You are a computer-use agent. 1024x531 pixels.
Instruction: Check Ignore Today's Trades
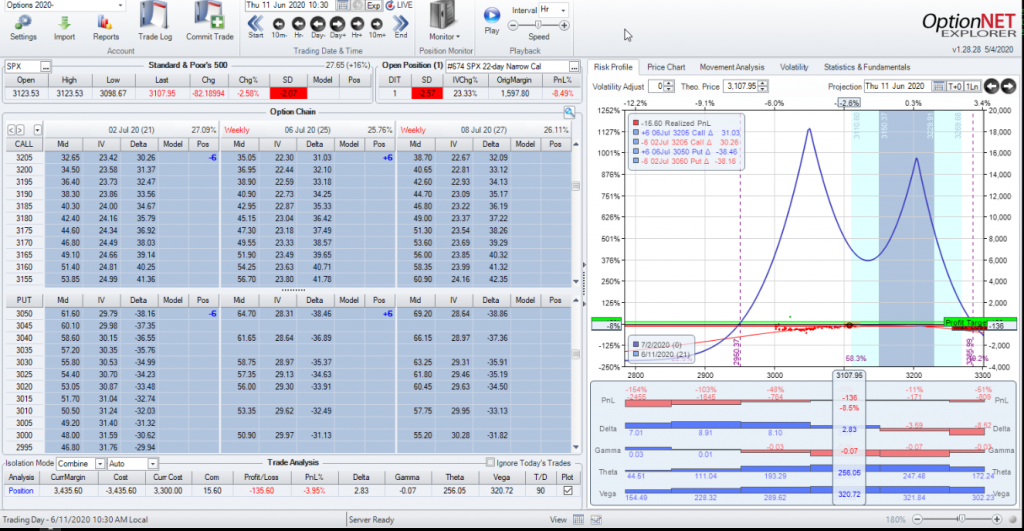pos(490,462)
